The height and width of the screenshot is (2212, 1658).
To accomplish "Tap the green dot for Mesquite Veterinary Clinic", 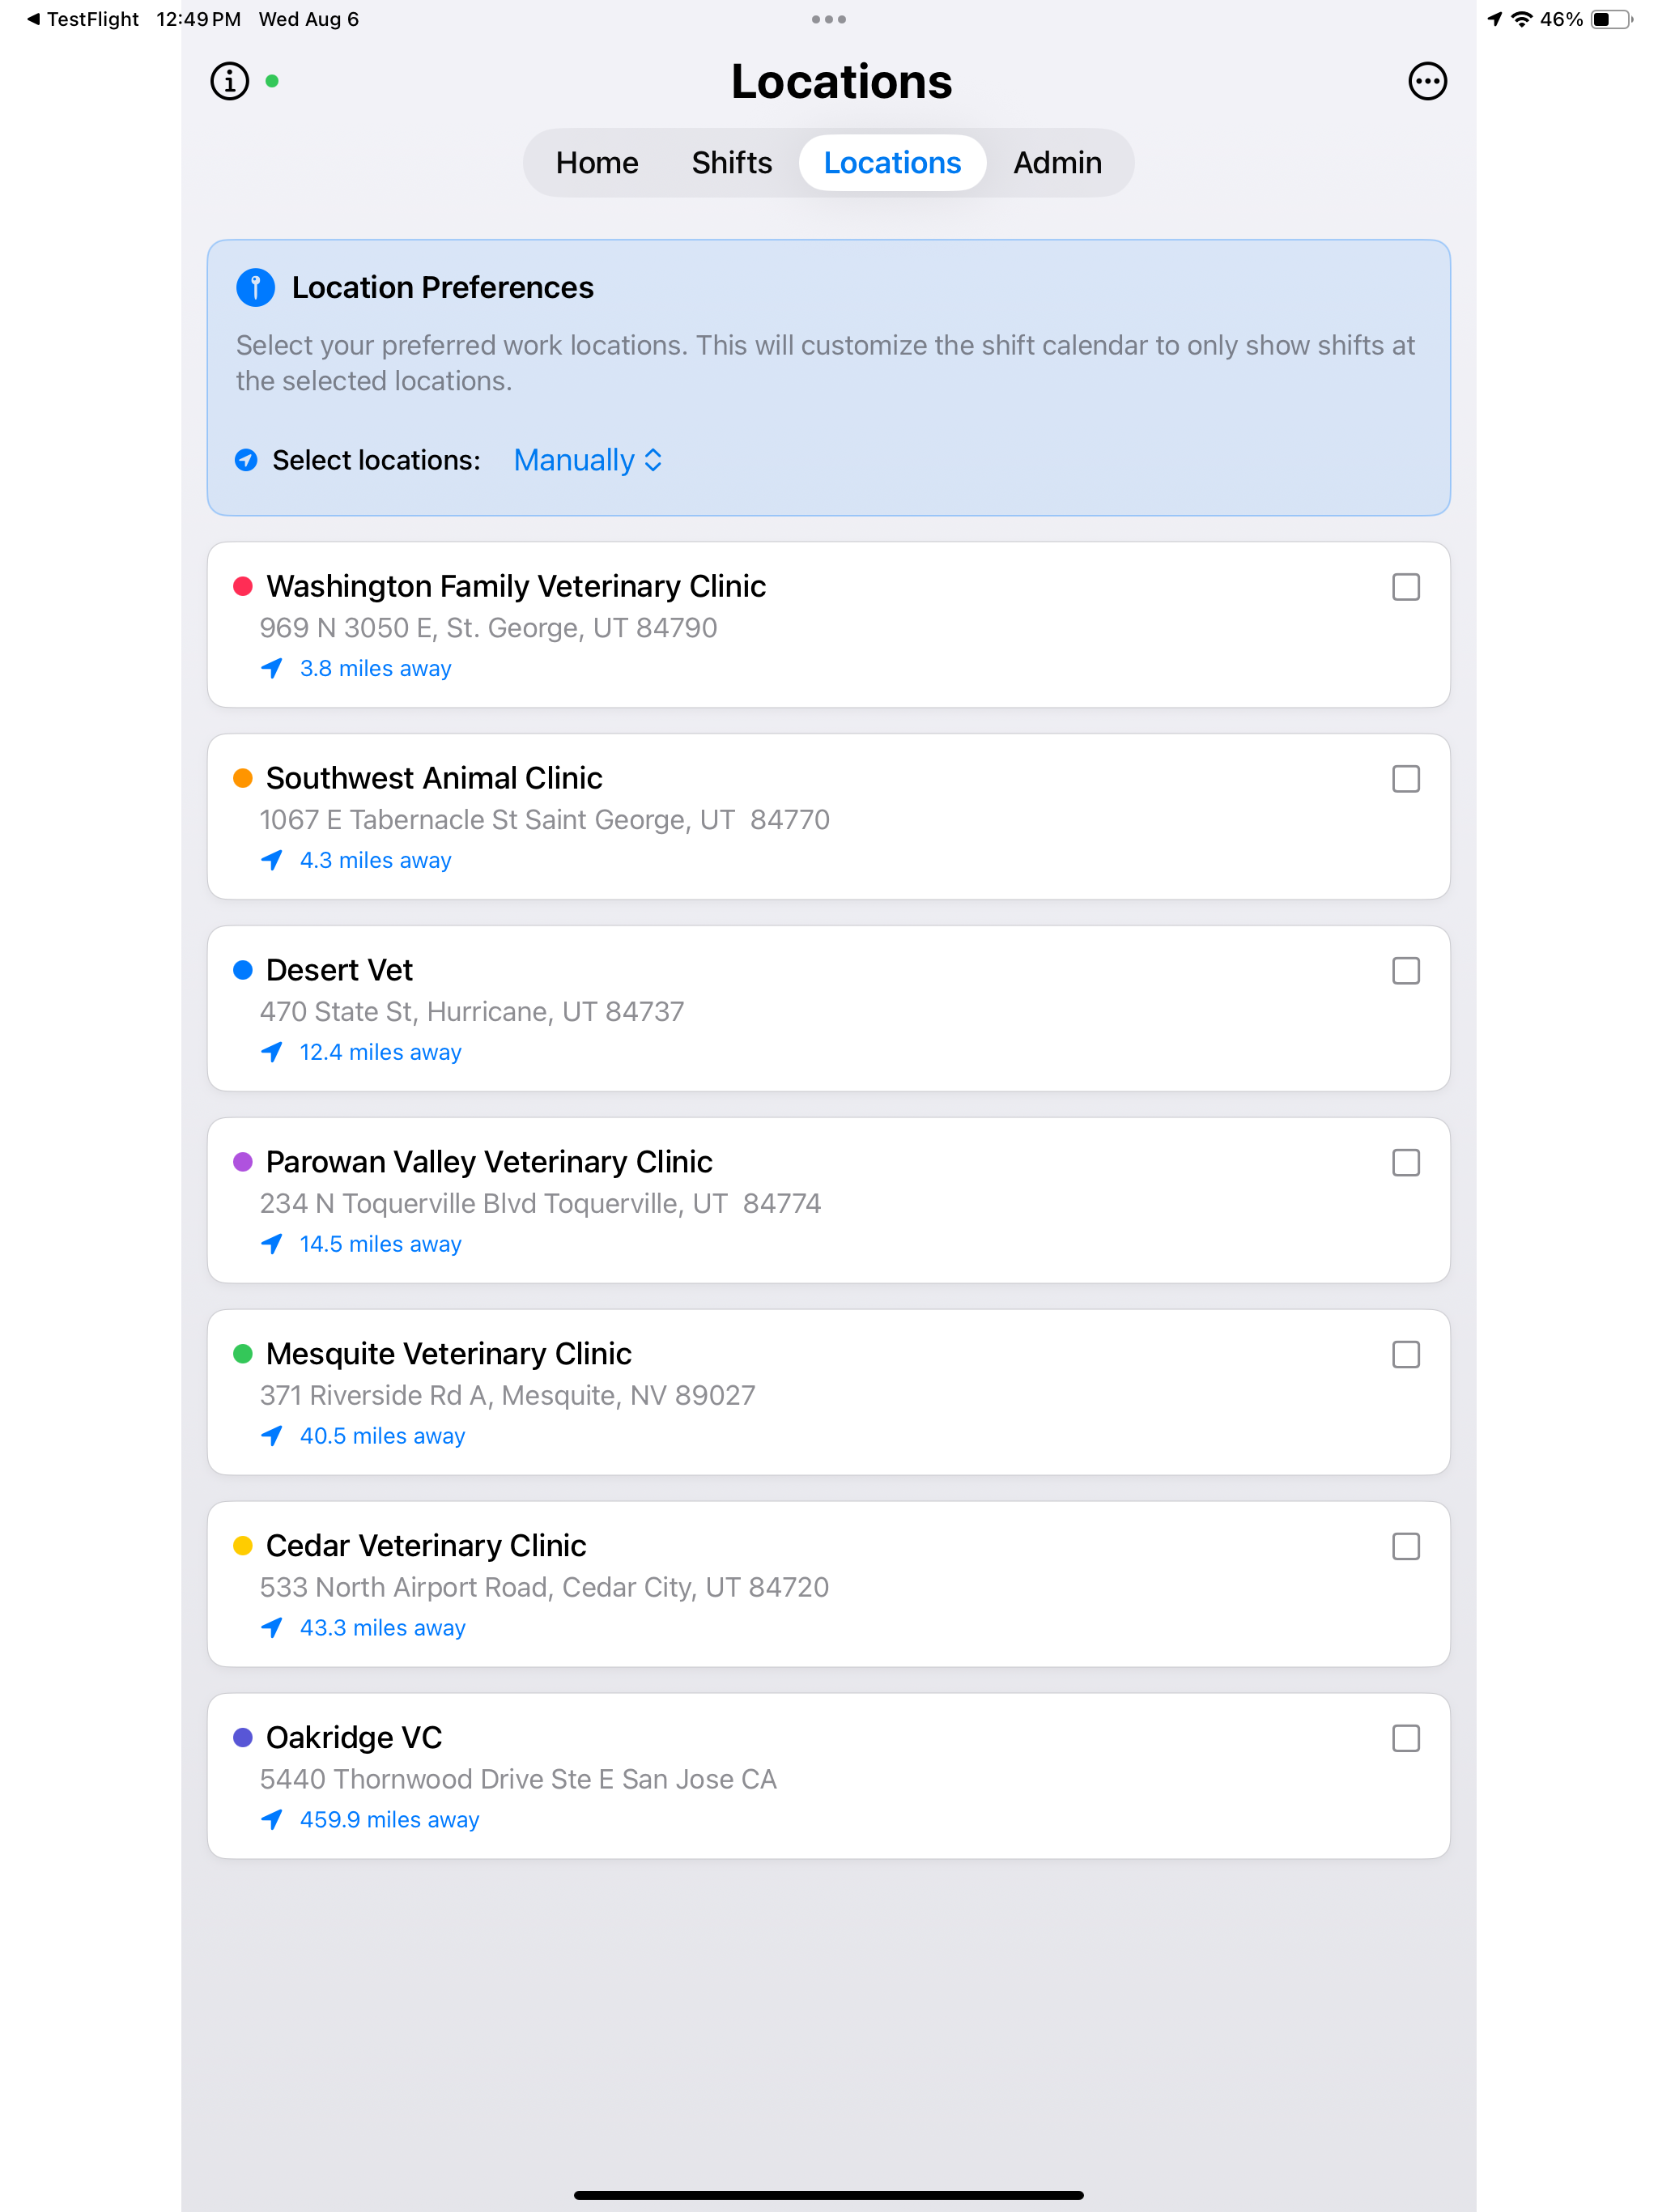I will (242, 1354).
